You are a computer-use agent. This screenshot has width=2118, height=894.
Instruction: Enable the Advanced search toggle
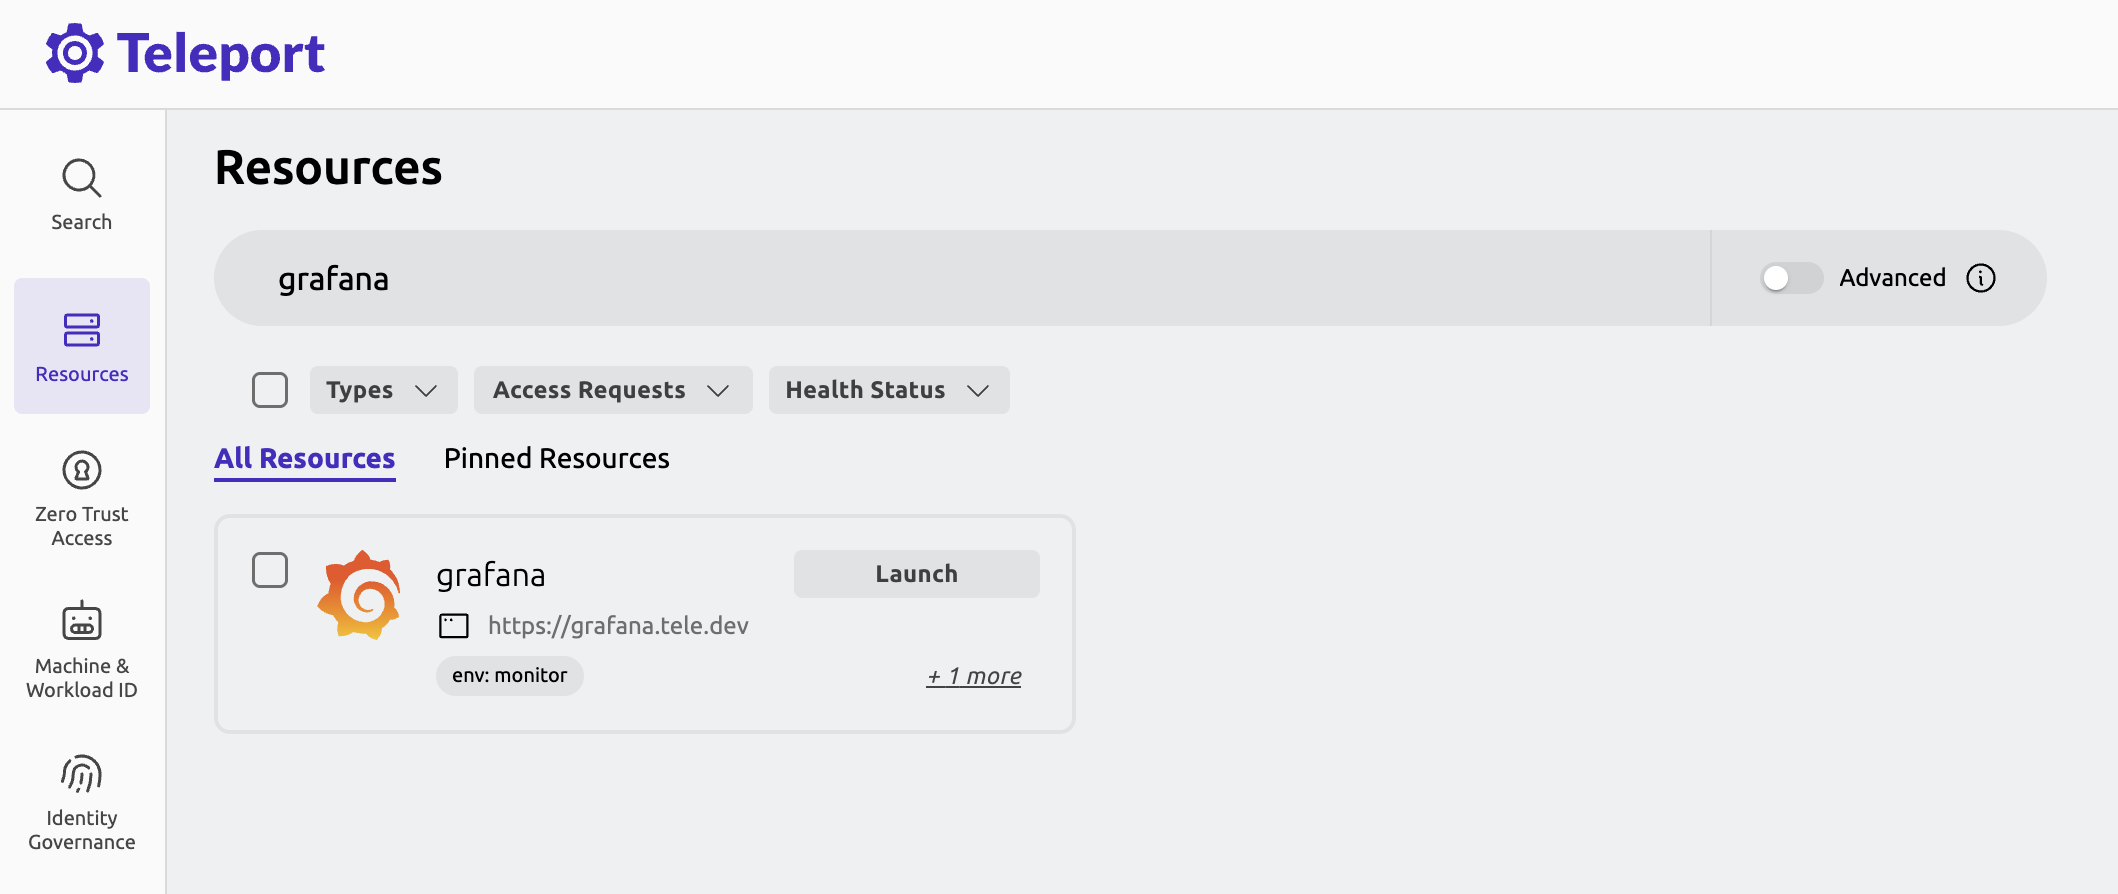coord(1791,278)
